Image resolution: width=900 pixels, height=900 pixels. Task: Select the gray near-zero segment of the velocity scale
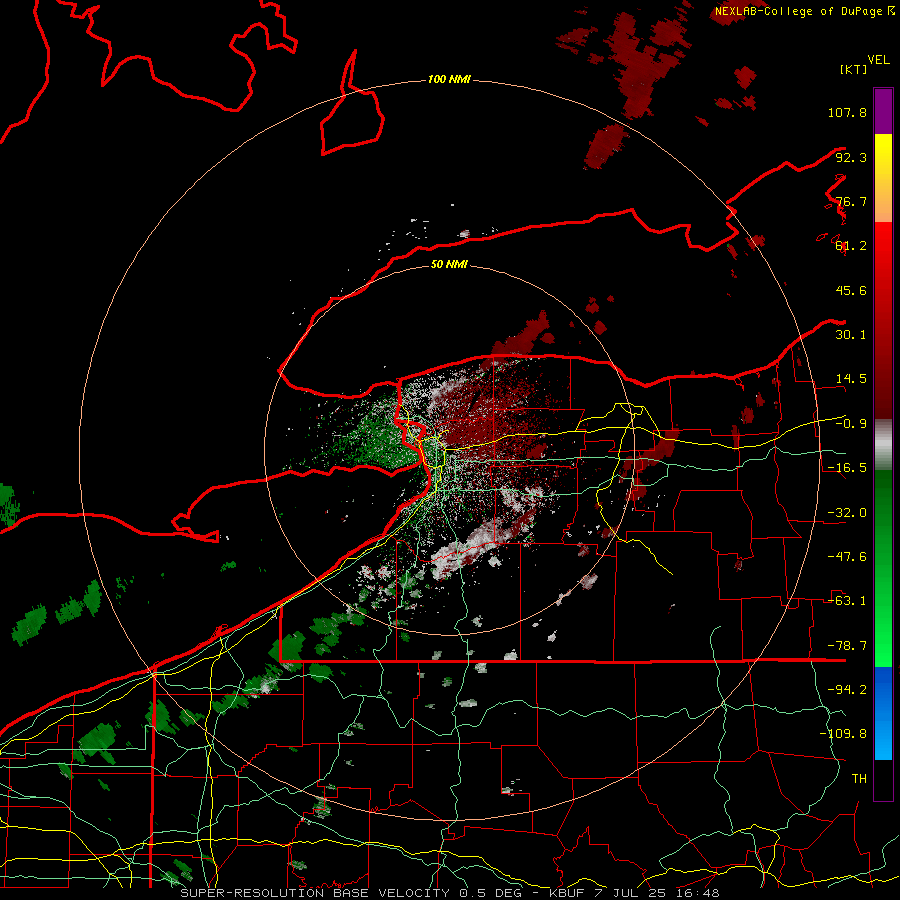tap(883, 445)
